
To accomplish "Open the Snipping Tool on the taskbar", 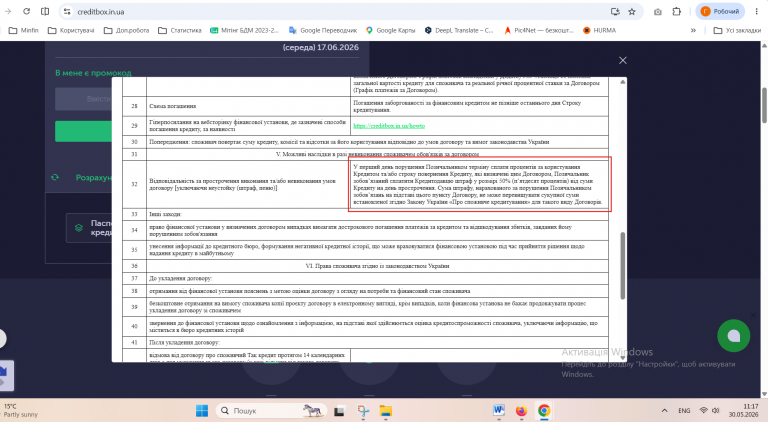I will point(363,411).
